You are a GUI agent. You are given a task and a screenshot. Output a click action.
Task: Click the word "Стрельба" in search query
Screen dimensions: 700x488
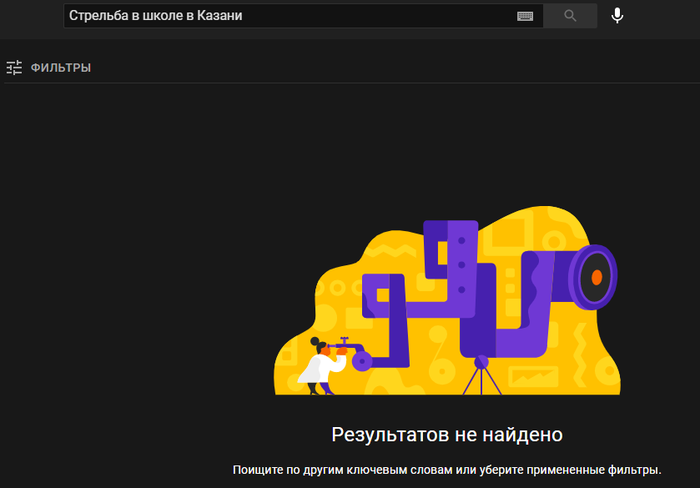pos(98,16)
